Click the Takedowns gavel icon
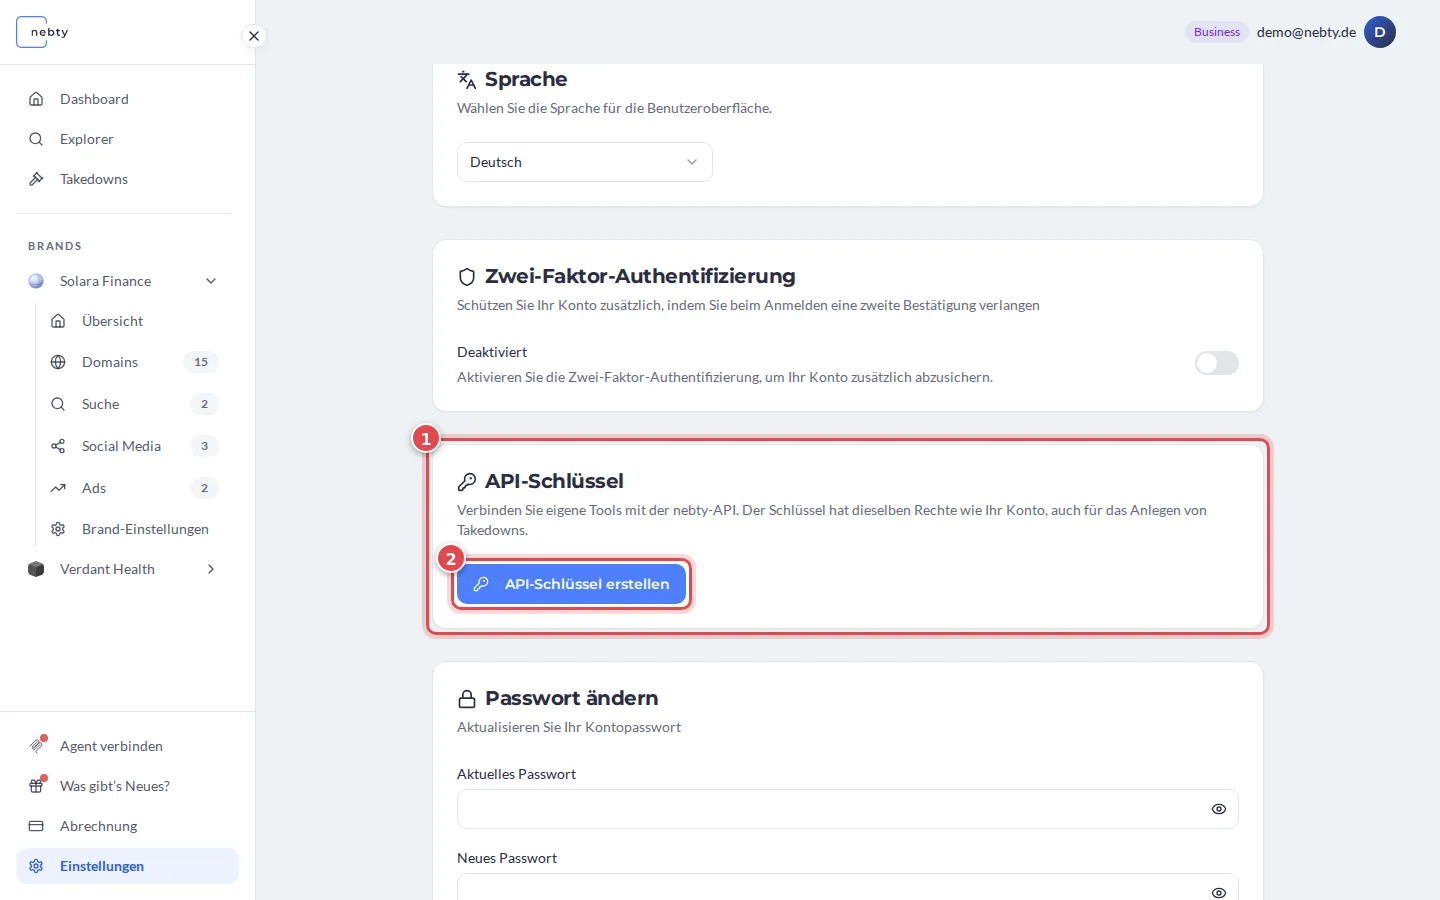 coord(36,179)
